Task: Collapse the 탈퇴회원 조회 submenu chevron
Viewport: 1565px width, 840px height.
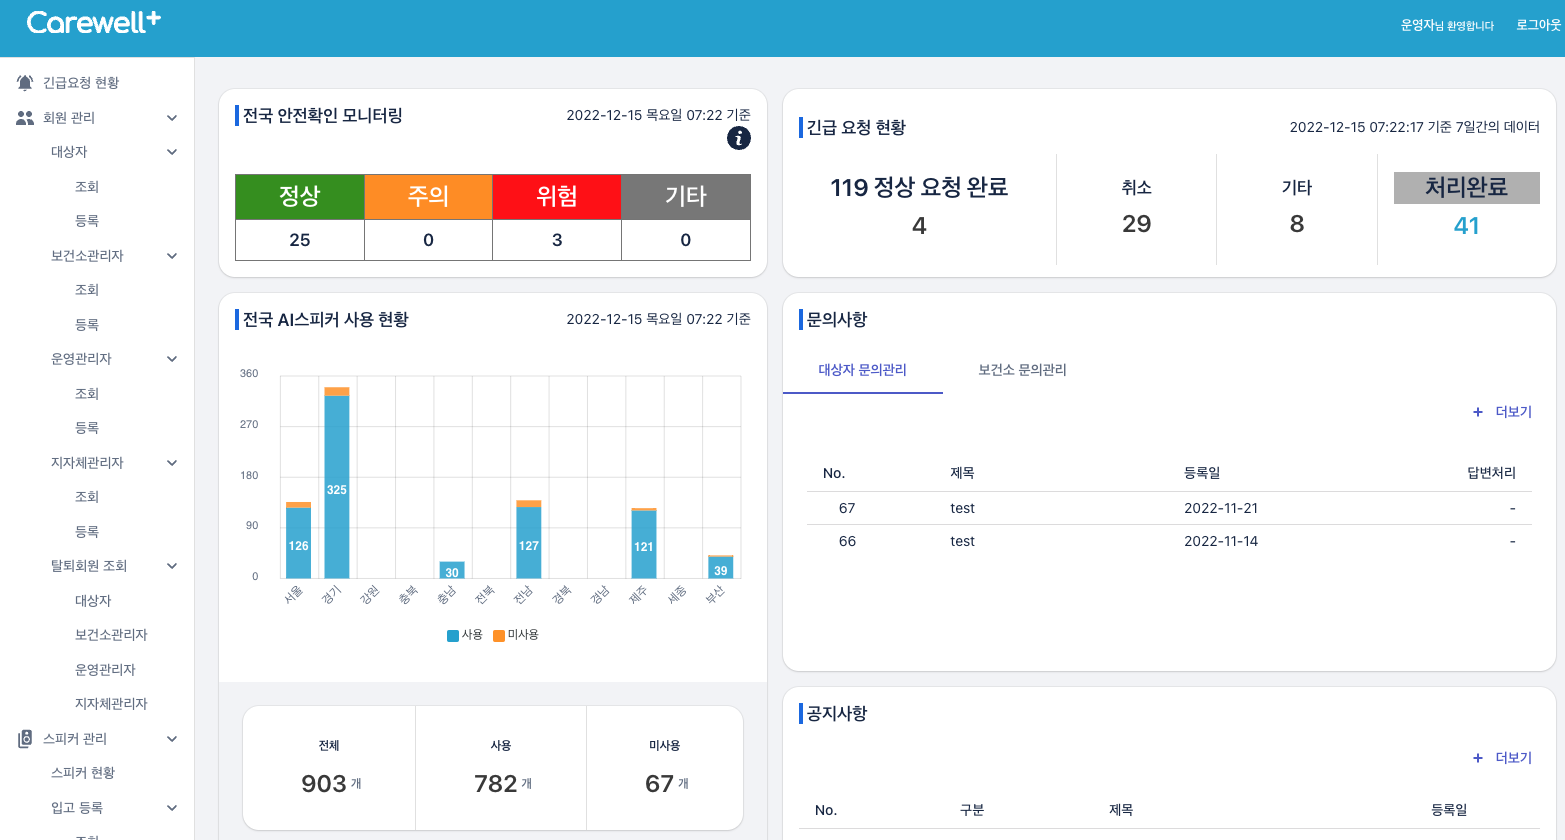Action: click(x=172, y=566)
